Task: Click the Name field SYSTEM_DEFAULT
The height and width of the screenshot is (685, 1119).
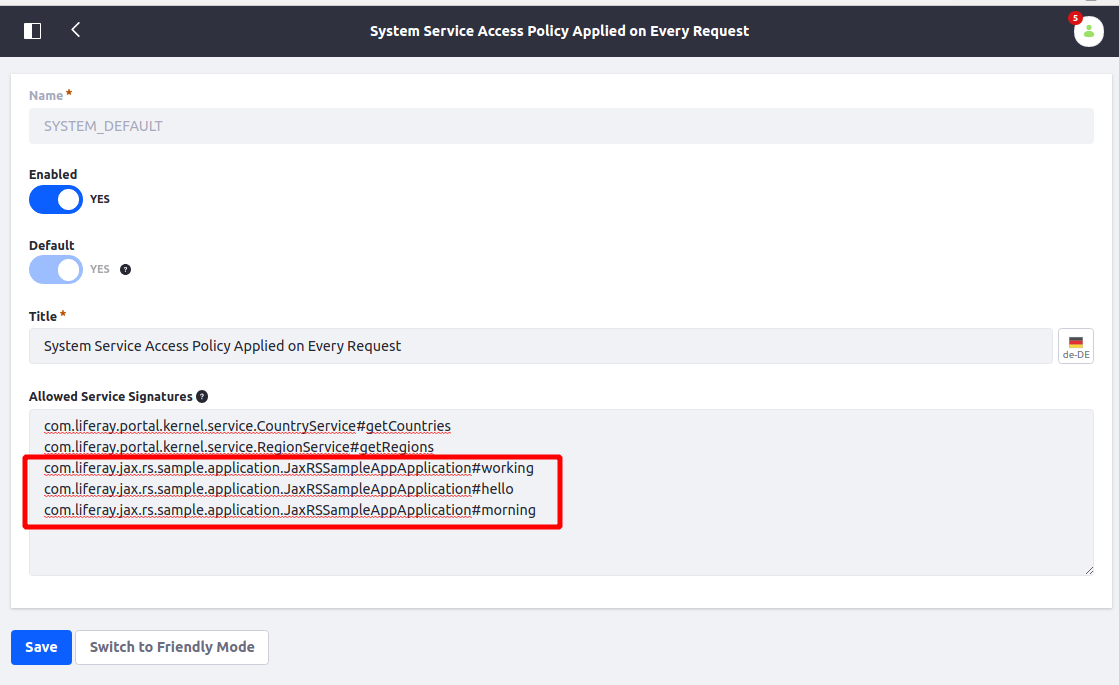Action: click(561, 126)
